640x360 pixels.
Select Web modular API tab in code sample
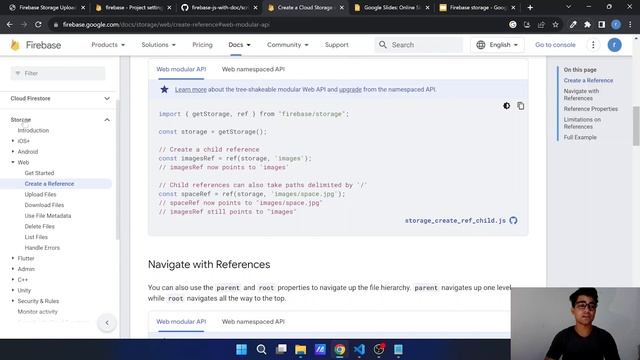181,69
